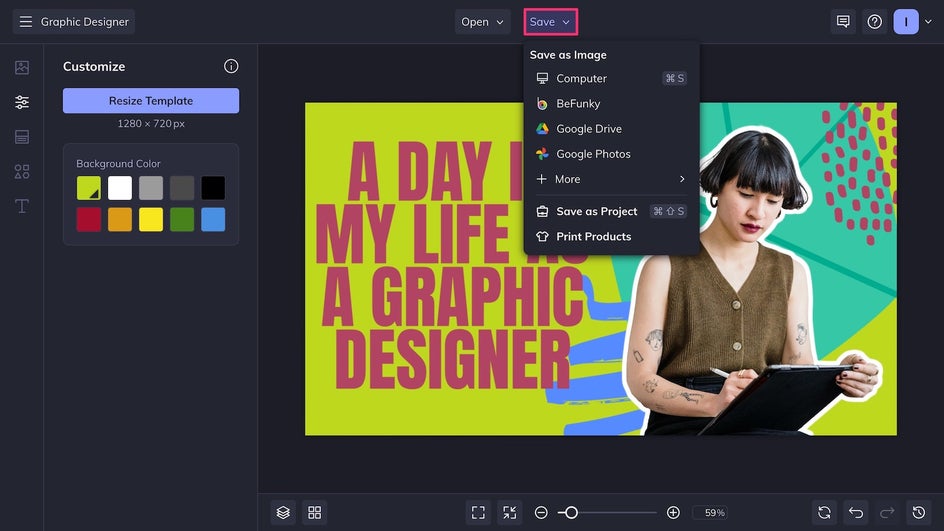The height and width of the screenshot is (531, 944).
Task: Select the red background color swatch
Action: coord(88,219)
